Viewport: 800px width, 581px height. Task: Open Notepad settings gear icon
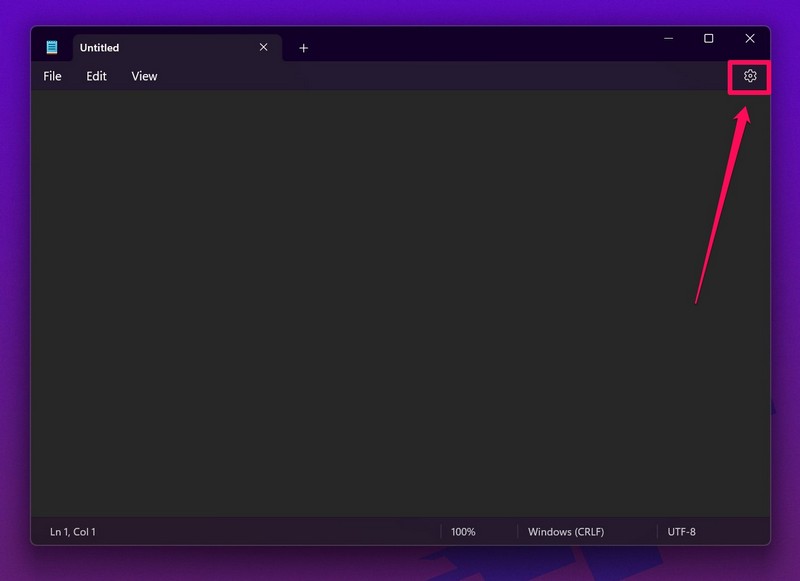(749, 76)
